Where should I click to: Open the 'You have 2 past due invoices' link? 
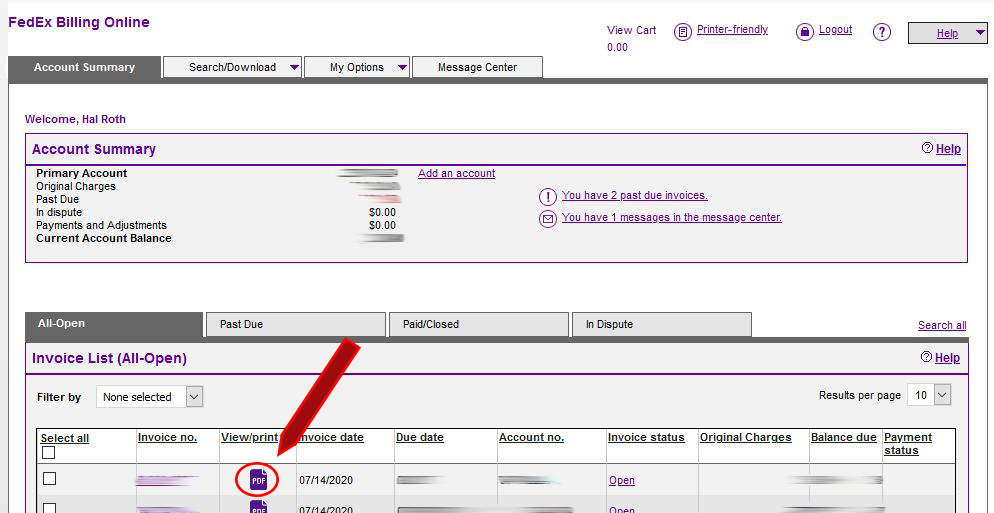point(635,195)
